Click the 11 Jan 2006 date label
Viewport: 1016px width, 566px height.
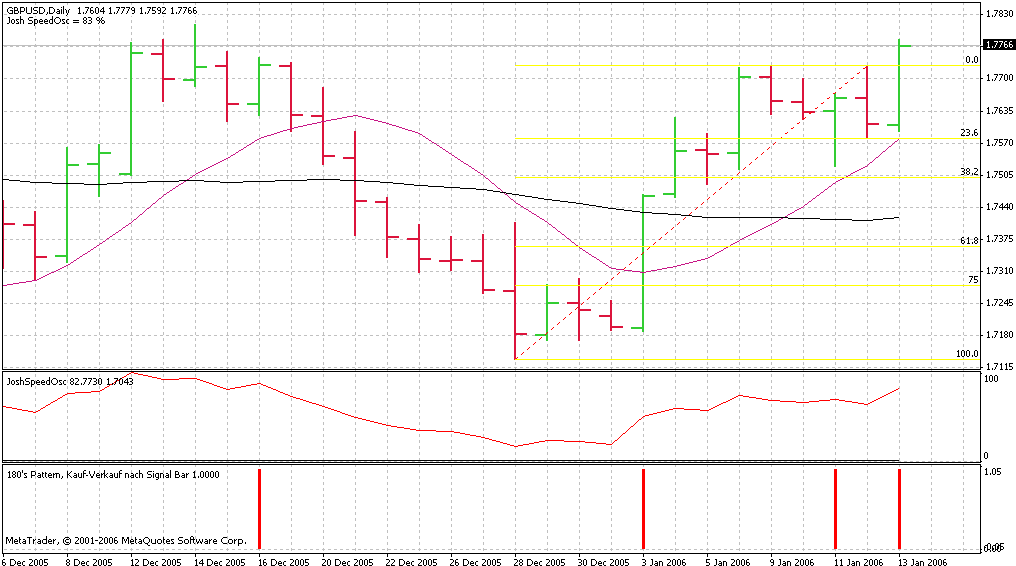[859, 561]
